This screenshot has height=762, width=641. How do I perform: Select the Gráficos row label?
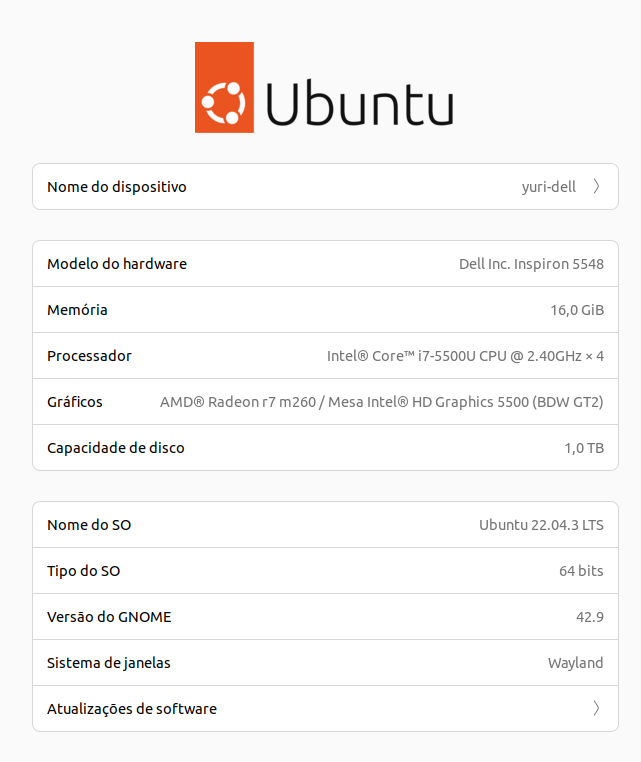[x=75, y=402]
